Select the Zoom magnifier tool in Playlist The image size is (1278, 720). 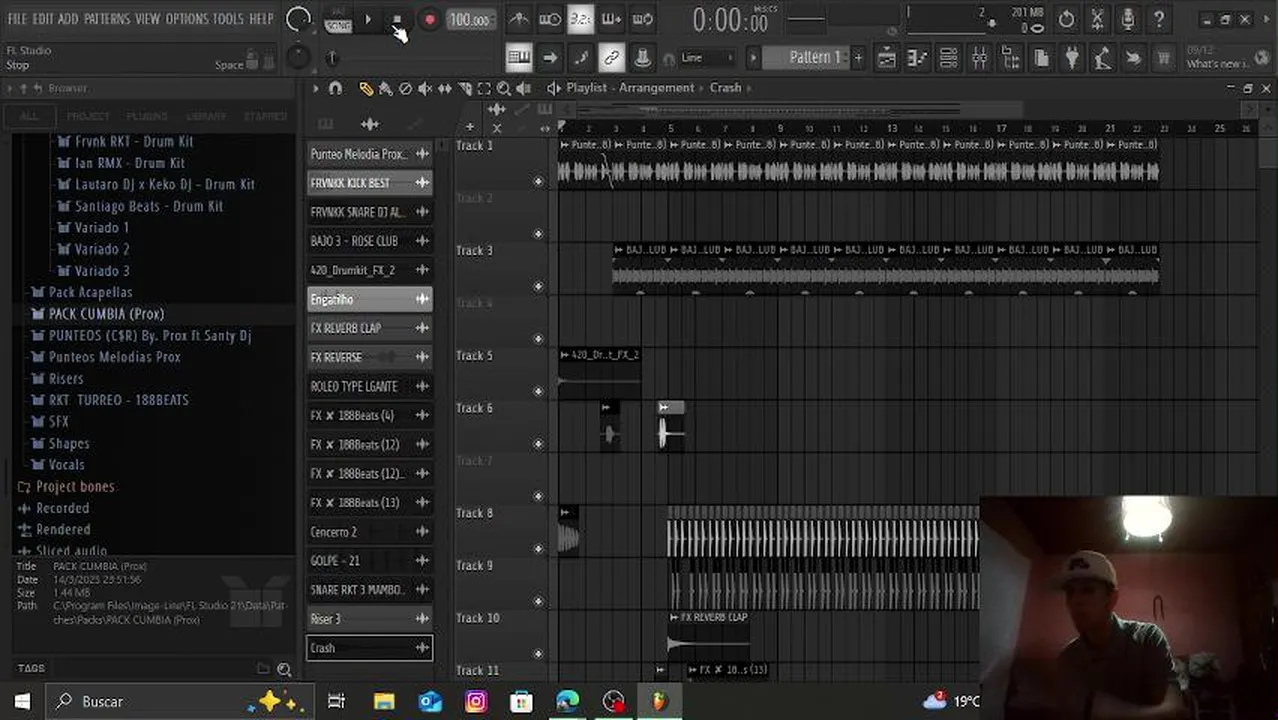504,88
